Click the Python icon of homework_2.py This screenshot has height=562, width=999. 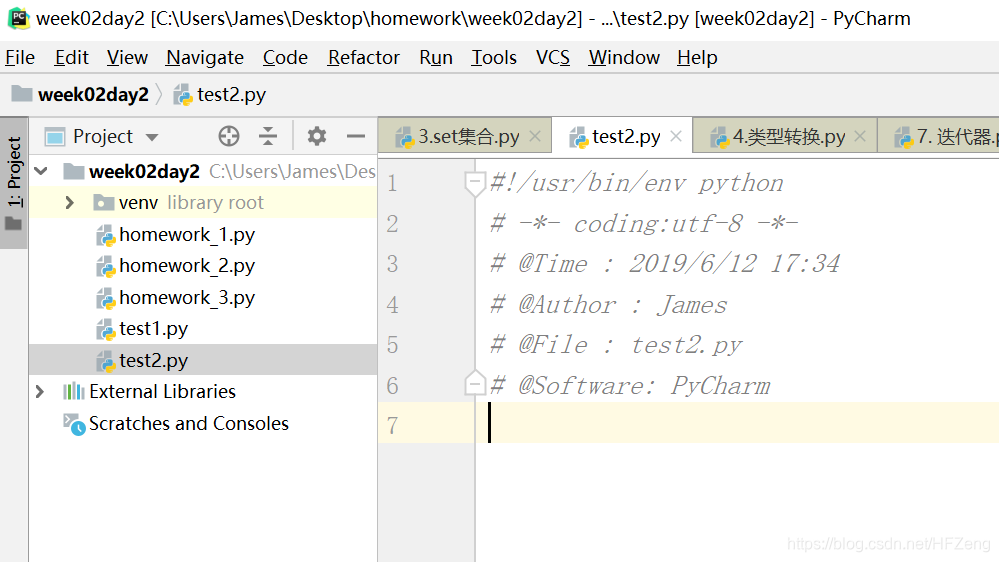click(105, 266)
